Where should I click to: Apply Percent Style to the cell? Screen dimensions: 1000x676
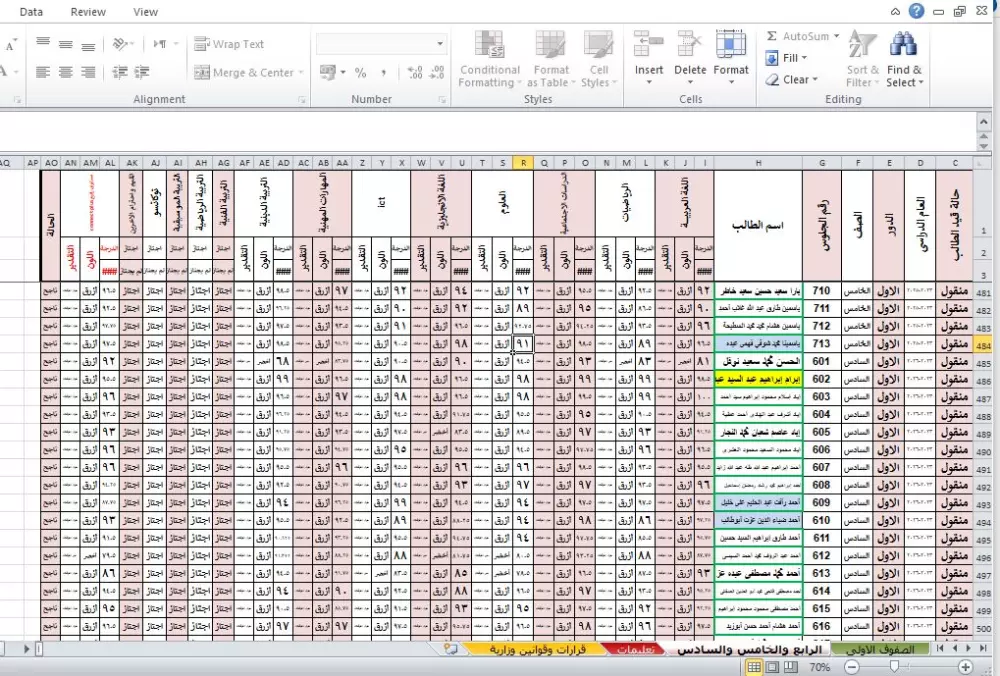[360, 72]
